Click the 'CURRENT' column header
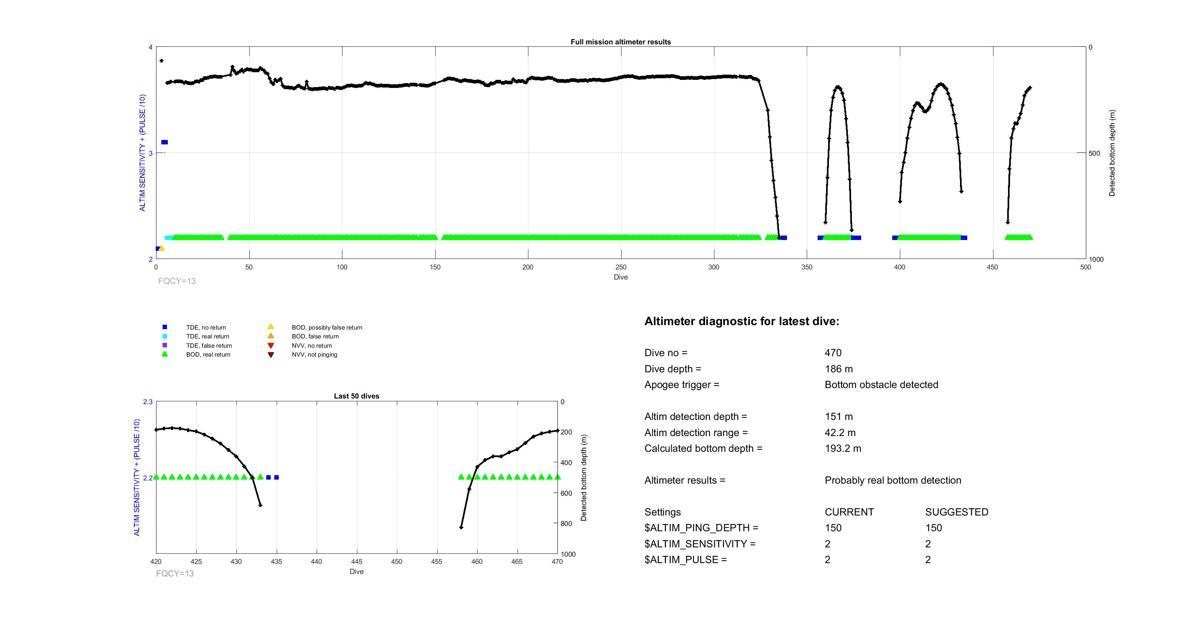The height and width of the screenshot is (622, 1200). pos(849,512)
